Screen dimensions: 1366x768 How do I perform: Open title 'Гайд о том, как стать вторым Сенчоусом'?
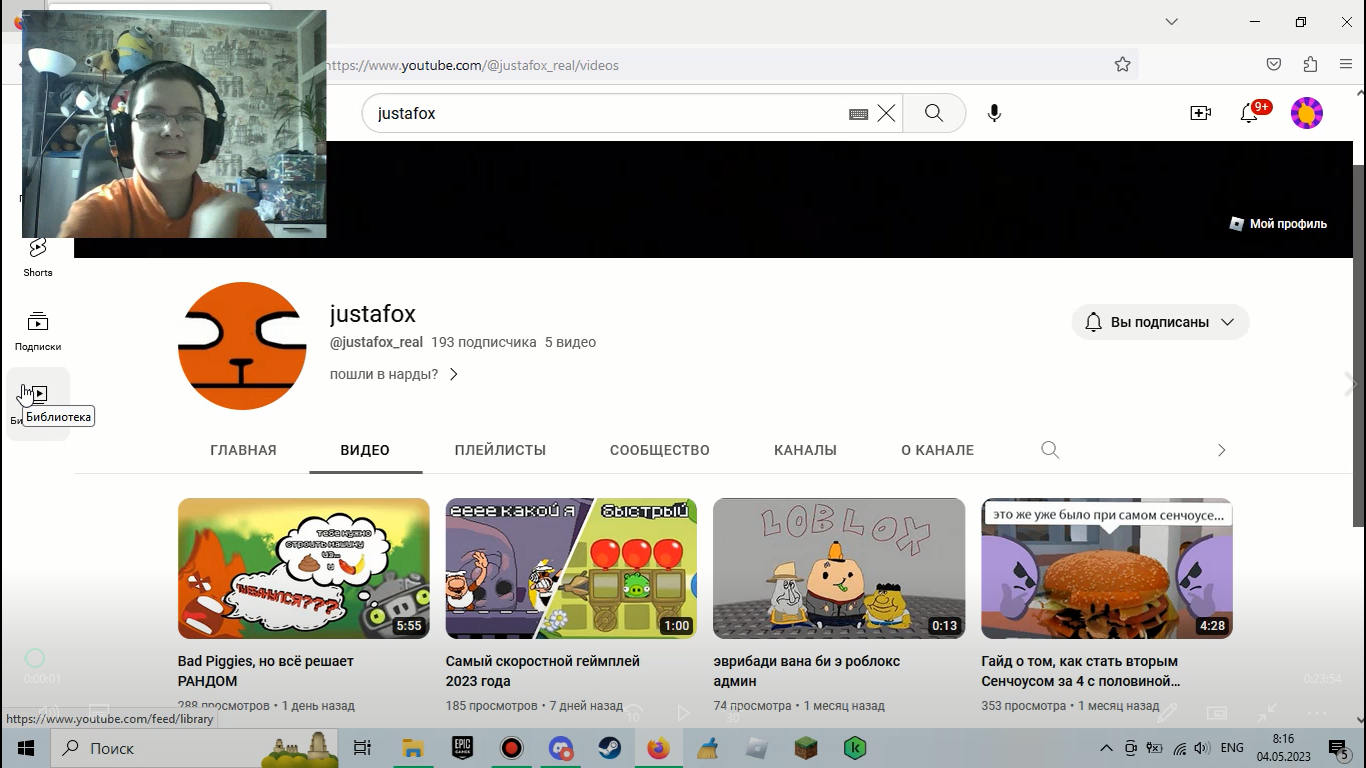click(x=1080, y=671)
